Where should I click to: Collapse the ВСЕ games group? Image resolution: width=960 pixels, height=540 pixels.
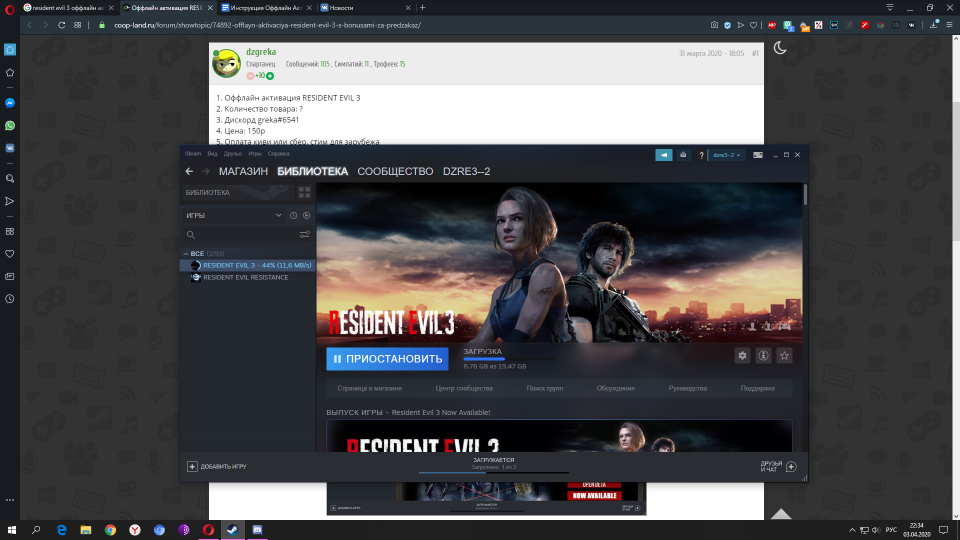(186, 253)
